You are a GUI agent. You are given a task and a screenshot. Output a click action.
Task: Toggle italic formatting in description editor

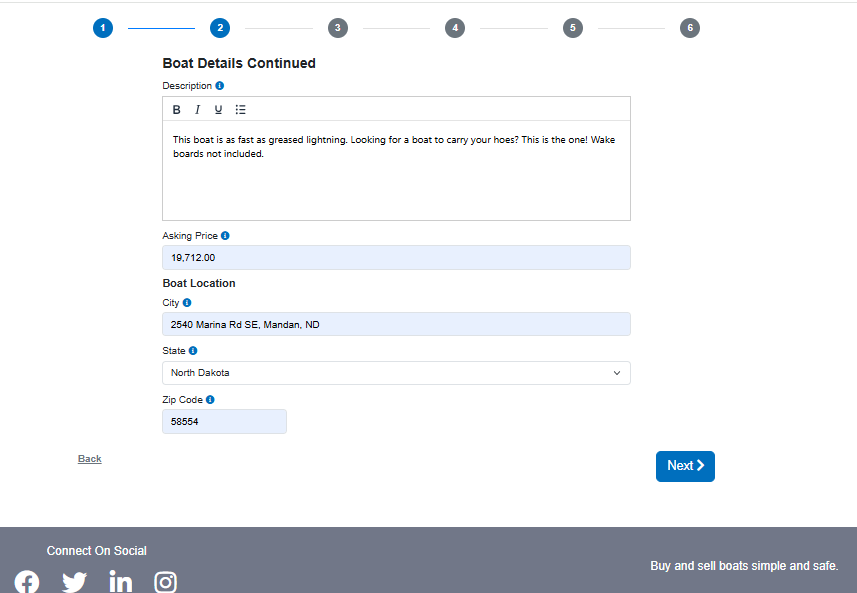pos(198,110)
